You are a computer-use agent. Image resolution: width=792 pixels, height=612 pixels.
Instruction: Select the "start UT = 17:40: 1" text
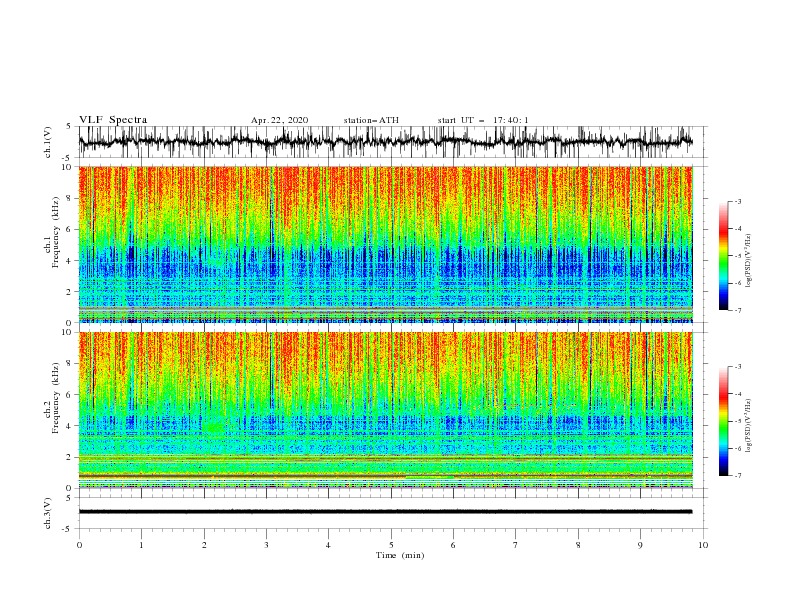(x=483, y=120)
